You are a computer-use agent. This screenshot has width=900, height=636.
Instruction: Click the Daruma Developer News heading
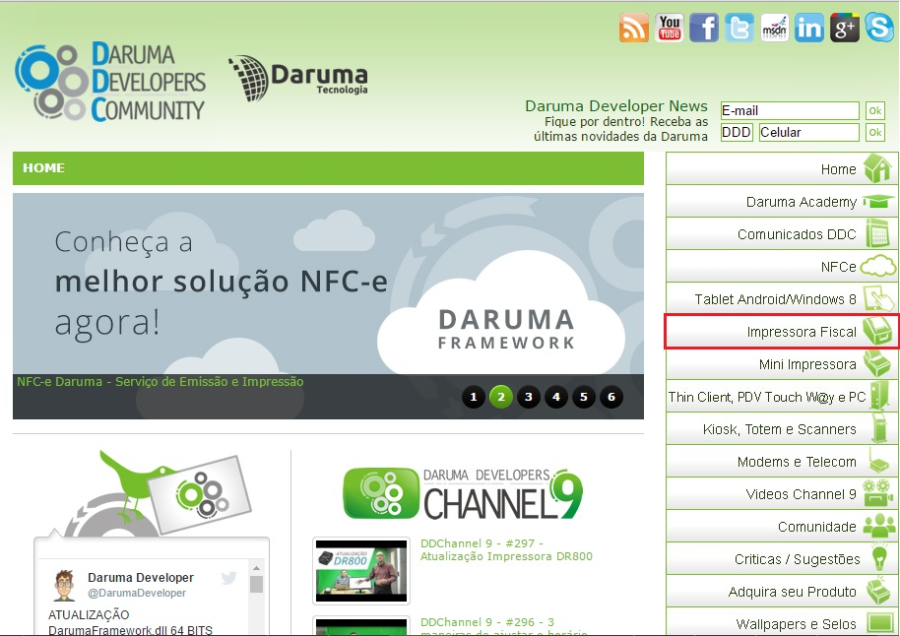click(616, 106)
